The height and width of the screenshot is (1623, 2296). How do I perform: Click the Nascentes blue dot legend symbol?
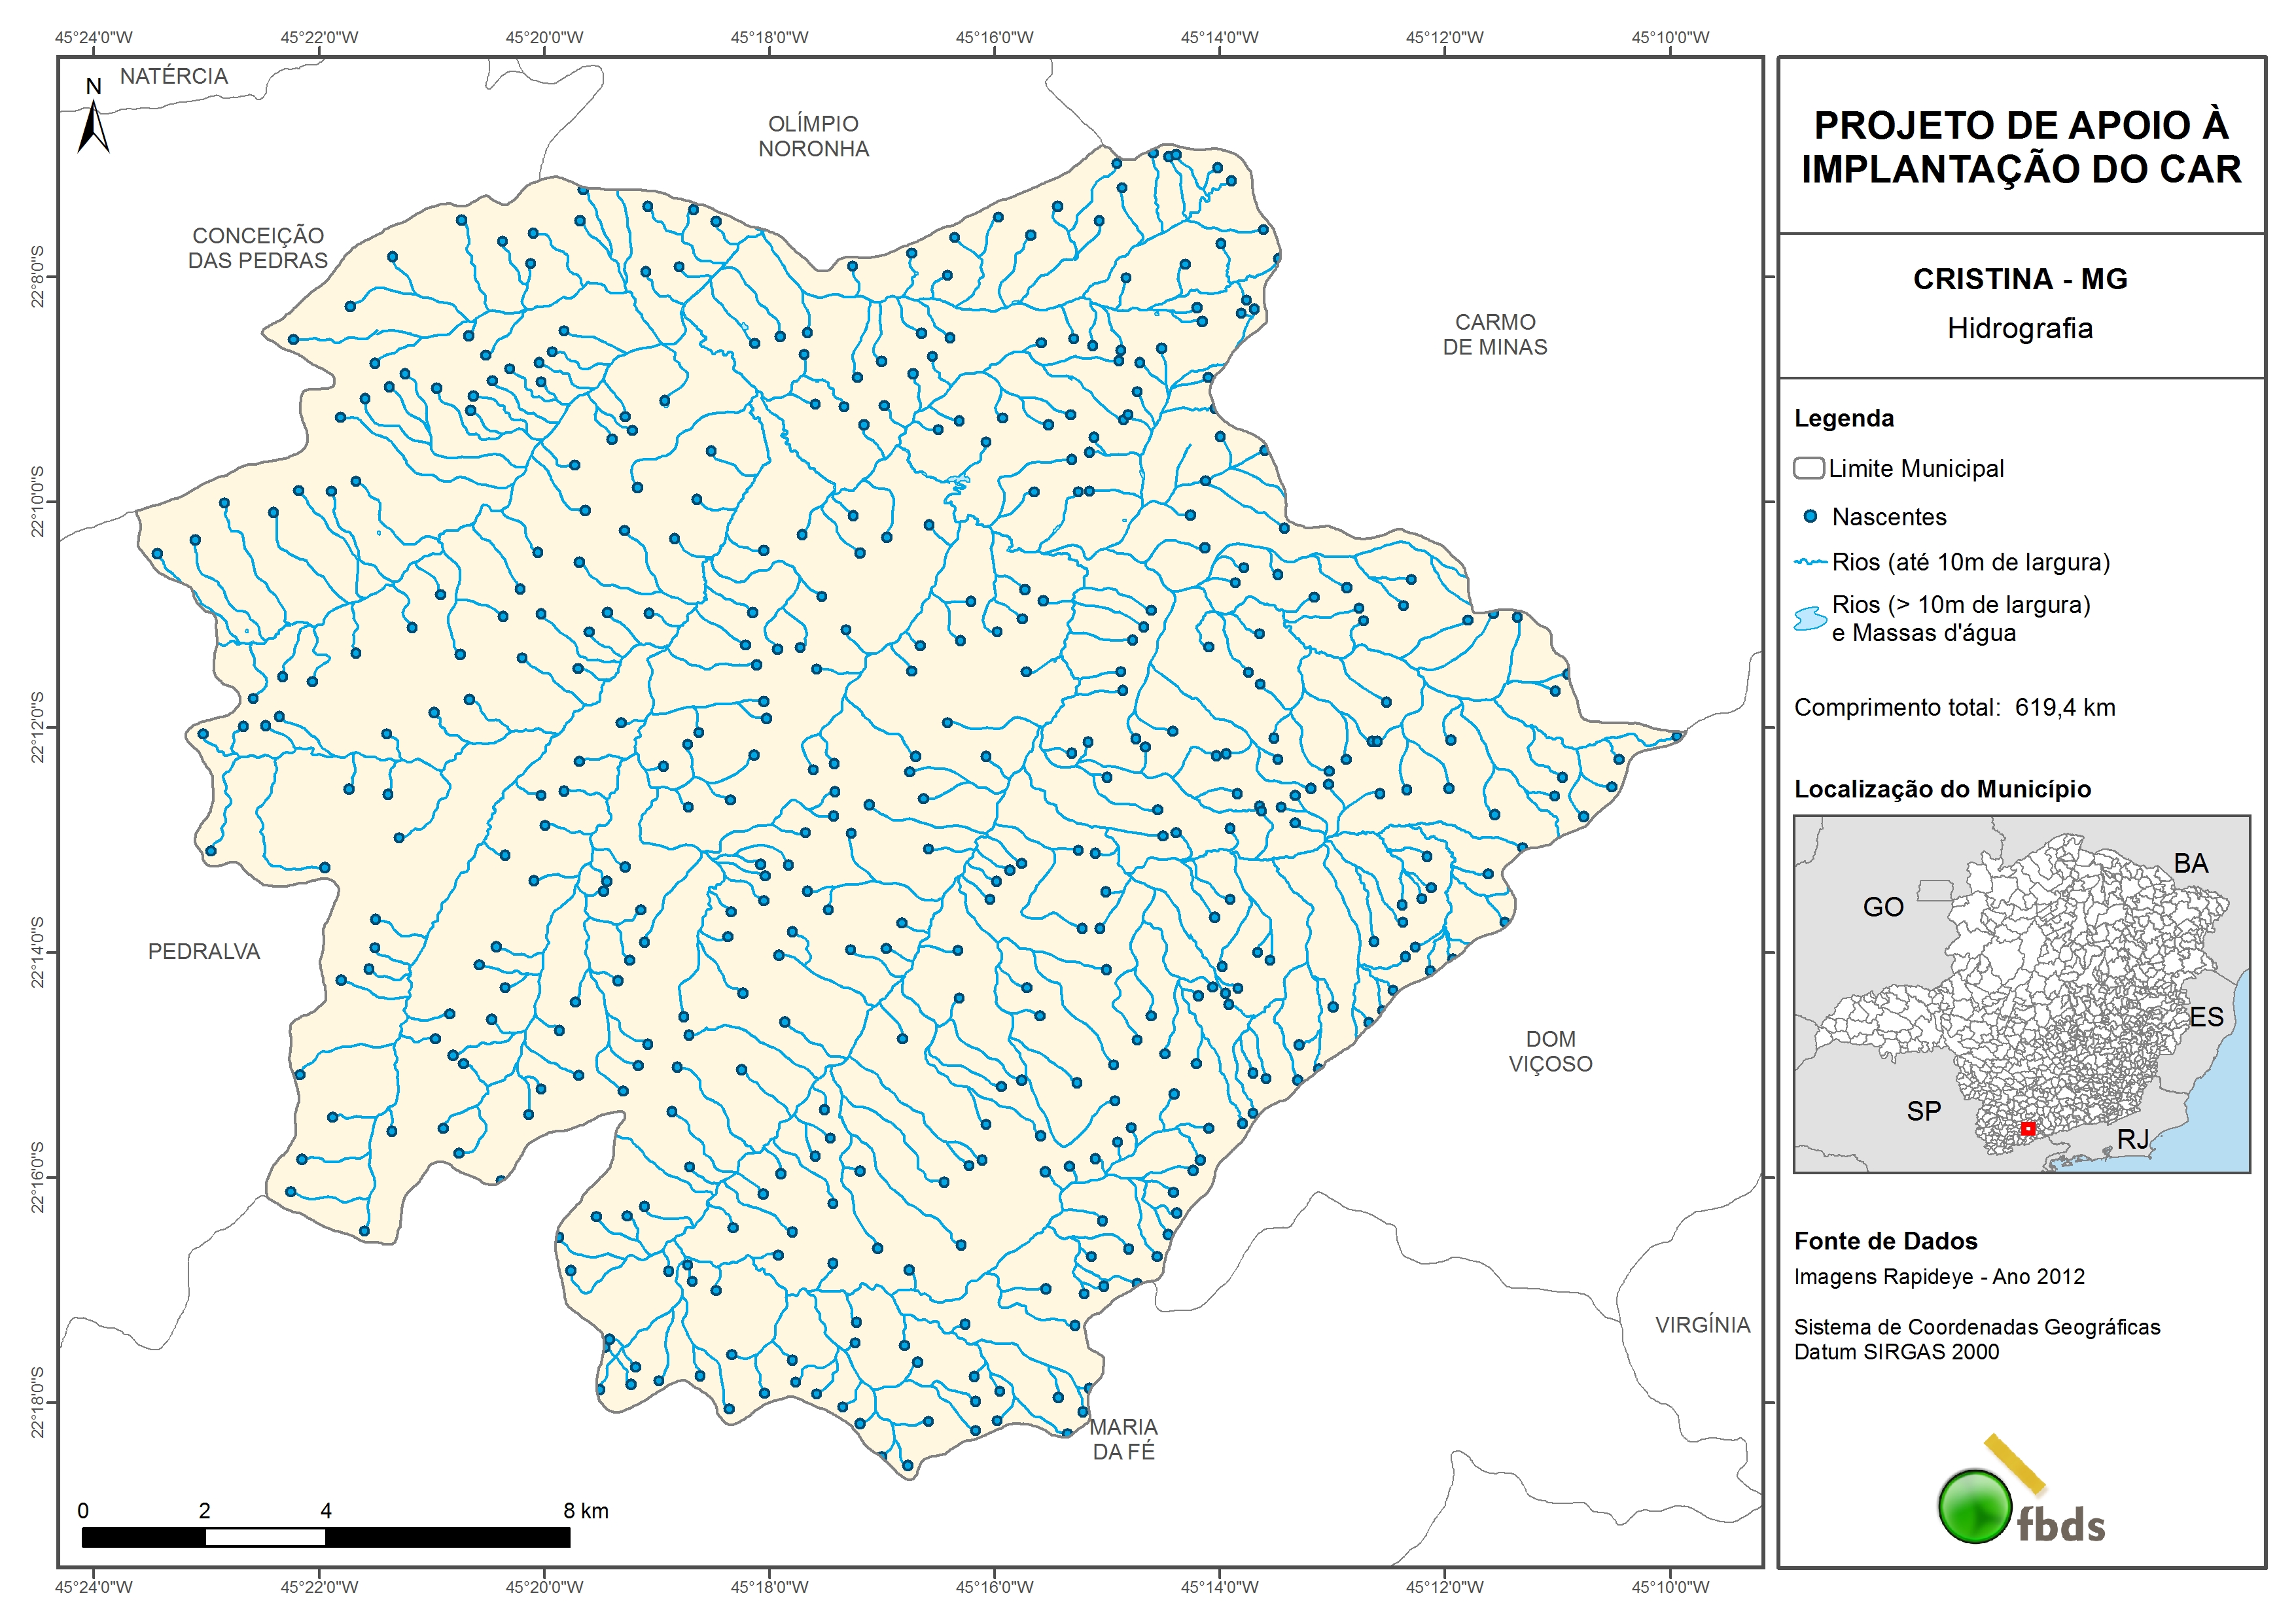pos(1809,517)
